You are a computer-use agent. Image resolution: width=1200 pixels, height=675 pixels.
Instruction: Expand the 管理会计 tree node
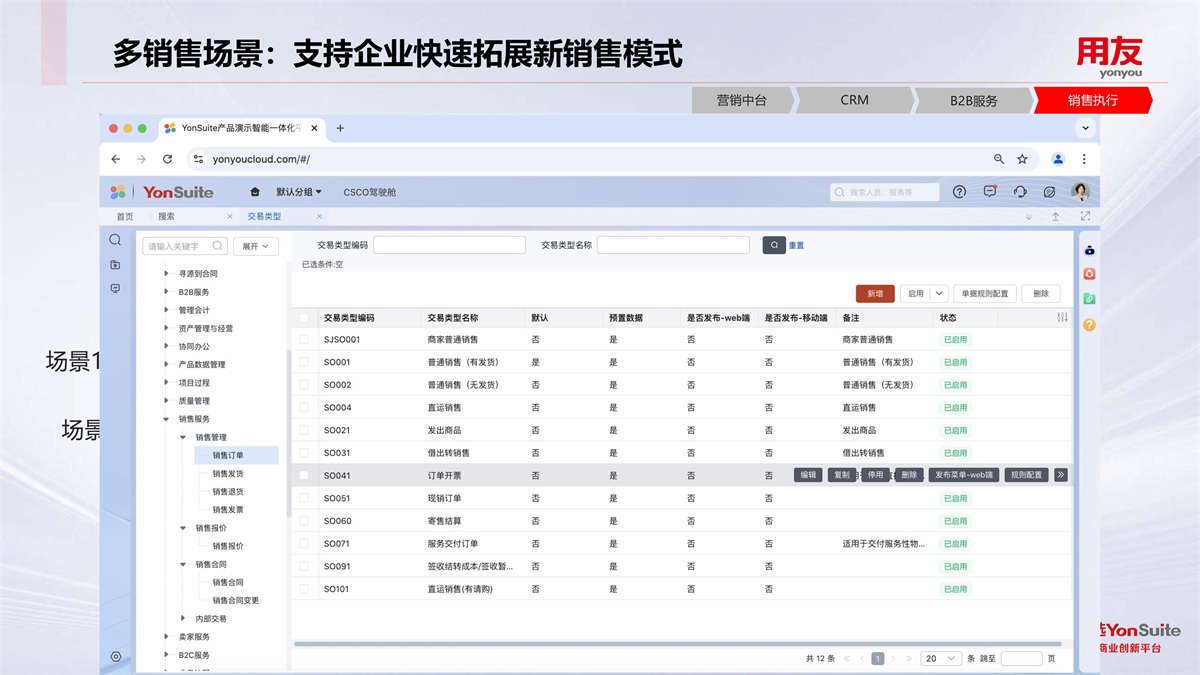pos(167,310)
